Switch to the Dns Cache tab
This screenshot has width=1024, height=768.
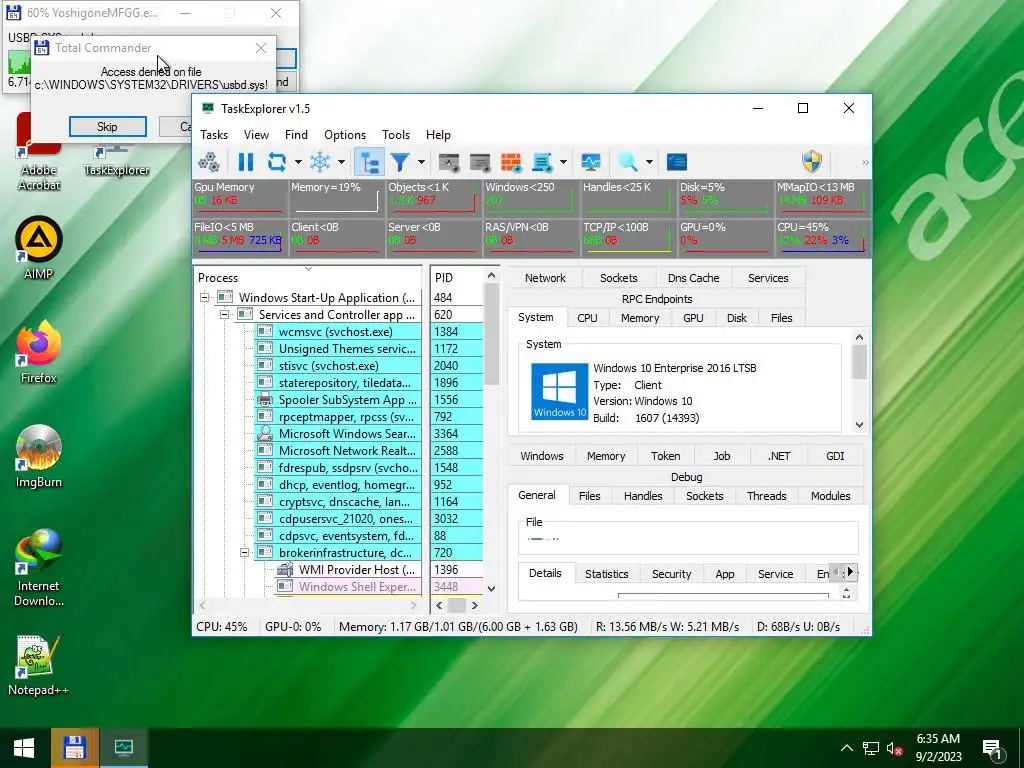[693, 278]
